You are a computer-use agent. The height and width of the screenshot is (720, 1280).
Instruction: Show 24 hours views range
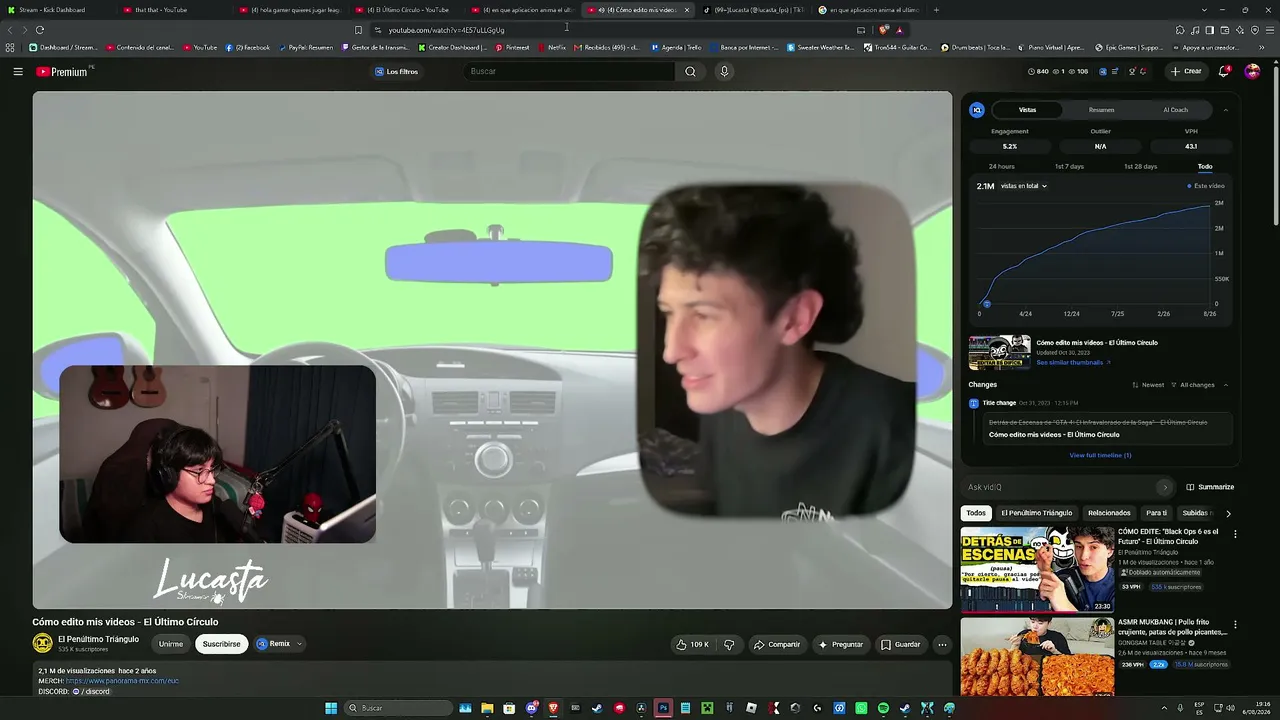[x=1001, y=166]
